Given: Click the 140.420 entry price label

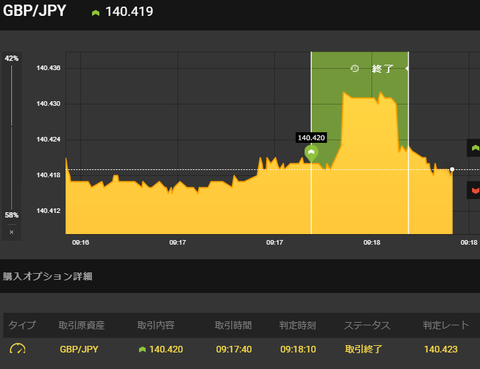Looking at the screenshot, I should point(311,138).
